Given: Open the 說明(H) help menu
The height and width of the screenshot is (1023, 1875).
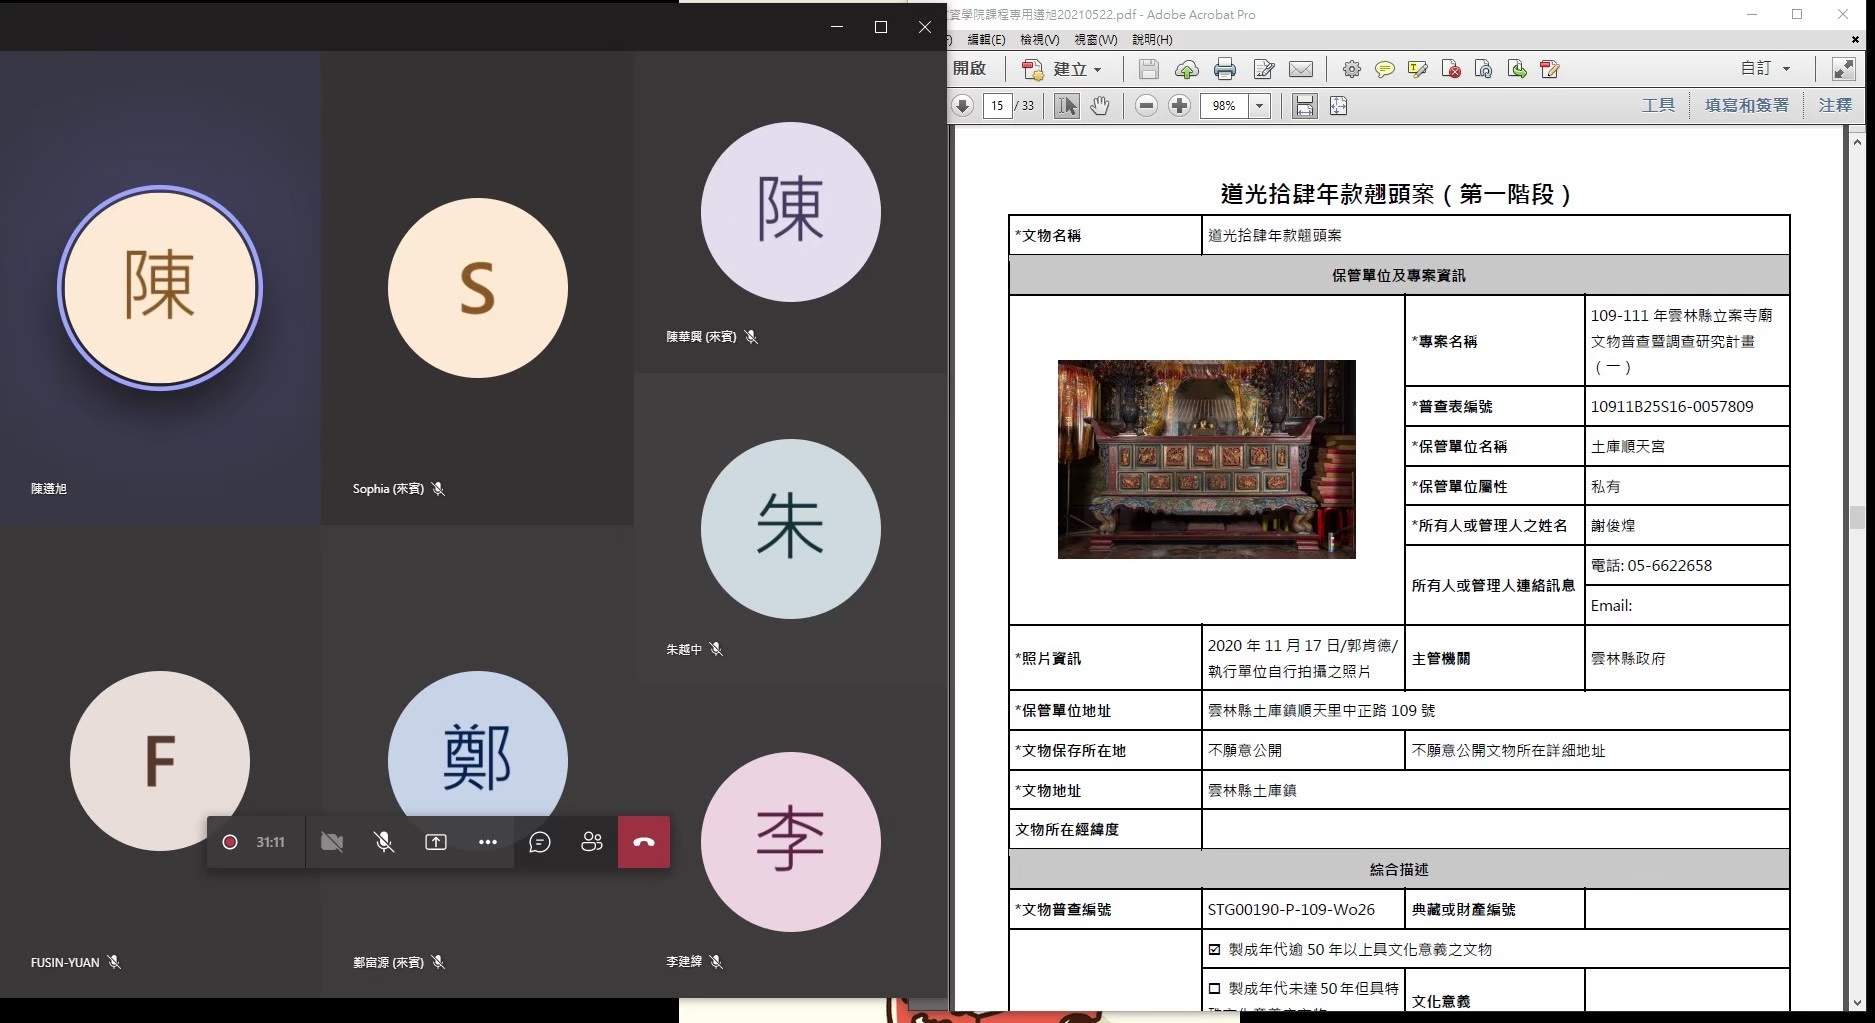Looking at the screenshot, I should tap(1152, 40).
